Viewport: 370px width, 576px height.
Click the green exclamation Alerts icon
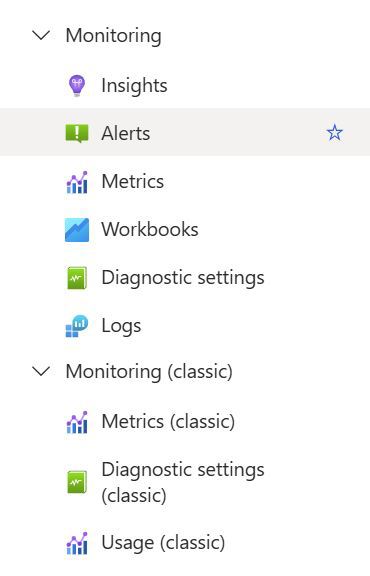coord(77,133)
